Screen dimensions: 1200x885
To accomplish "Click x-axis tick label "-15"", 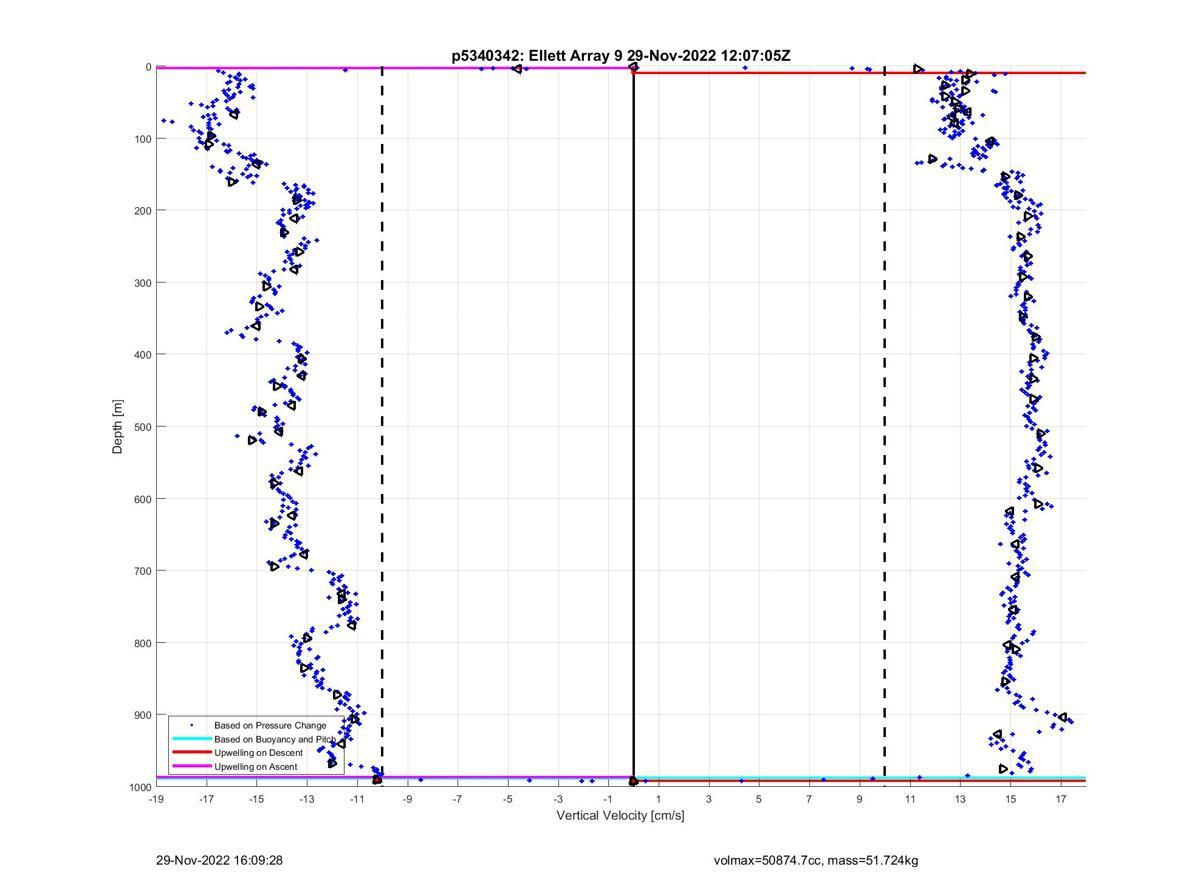I will 256,799.
